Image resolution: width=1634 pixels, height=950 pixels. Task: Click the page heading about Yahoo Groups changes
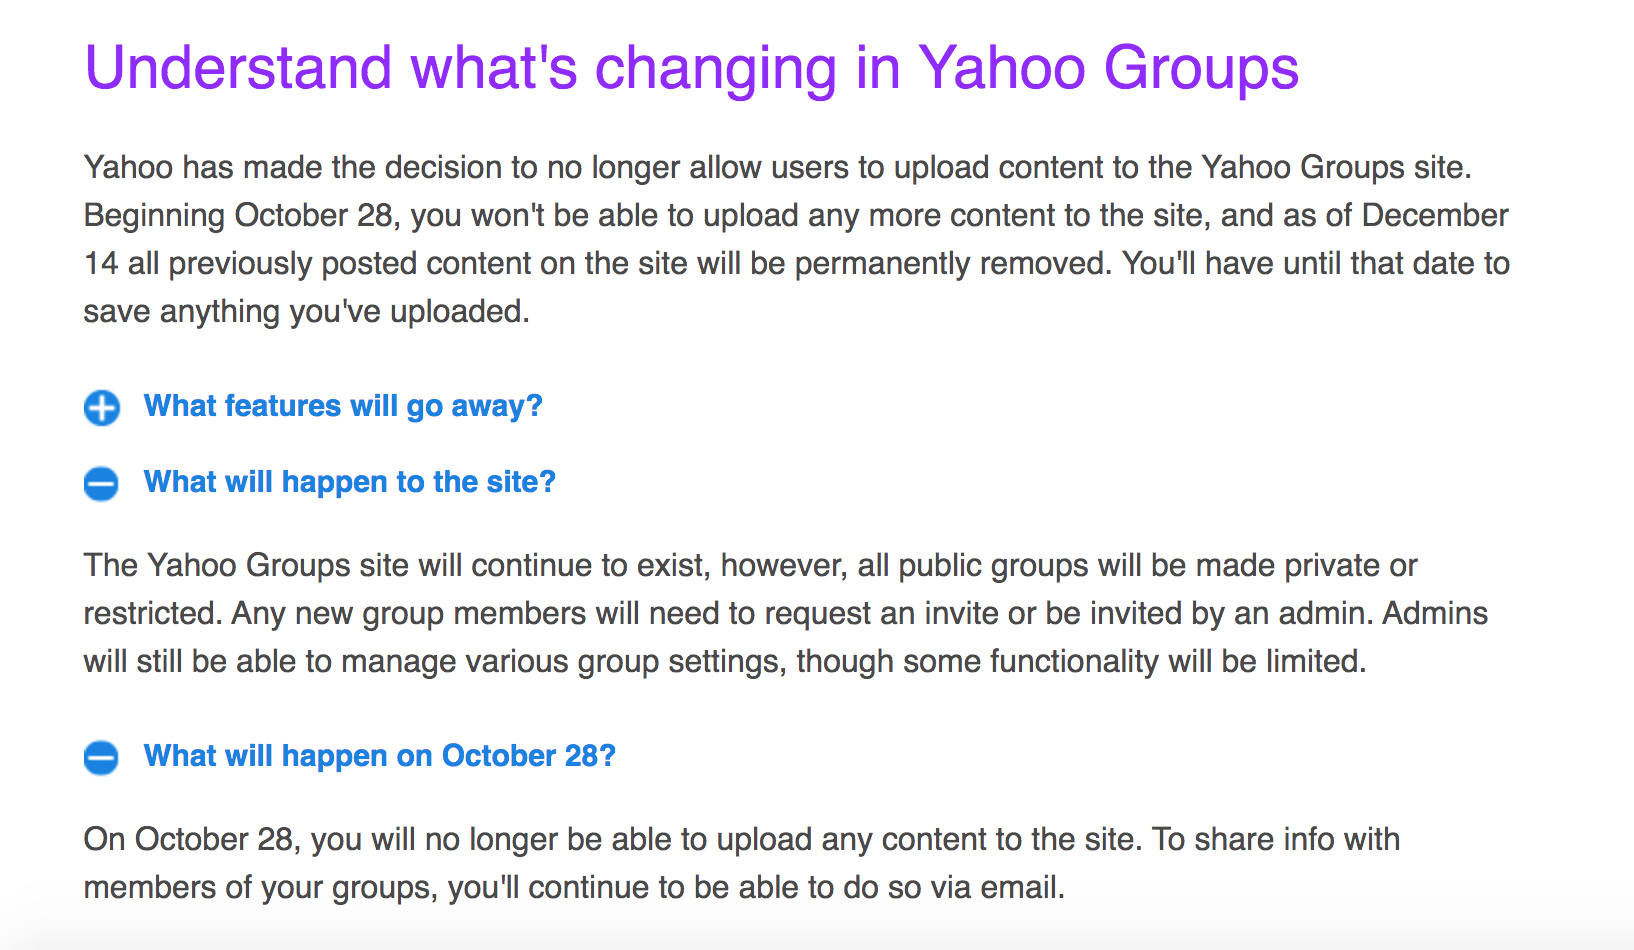(x=691, y=68)
